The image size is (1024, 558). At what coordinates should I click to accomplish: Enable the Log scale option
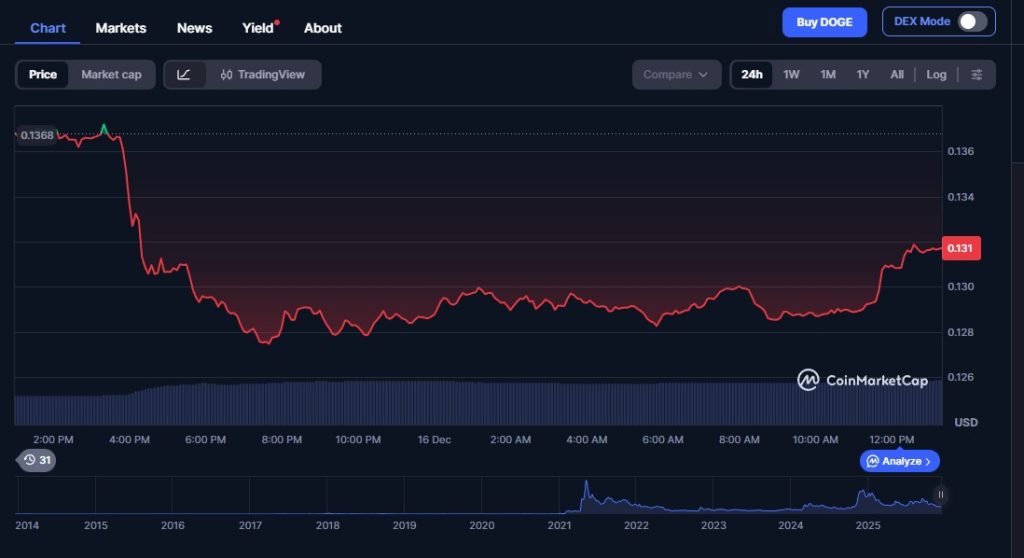click(936, 75)
